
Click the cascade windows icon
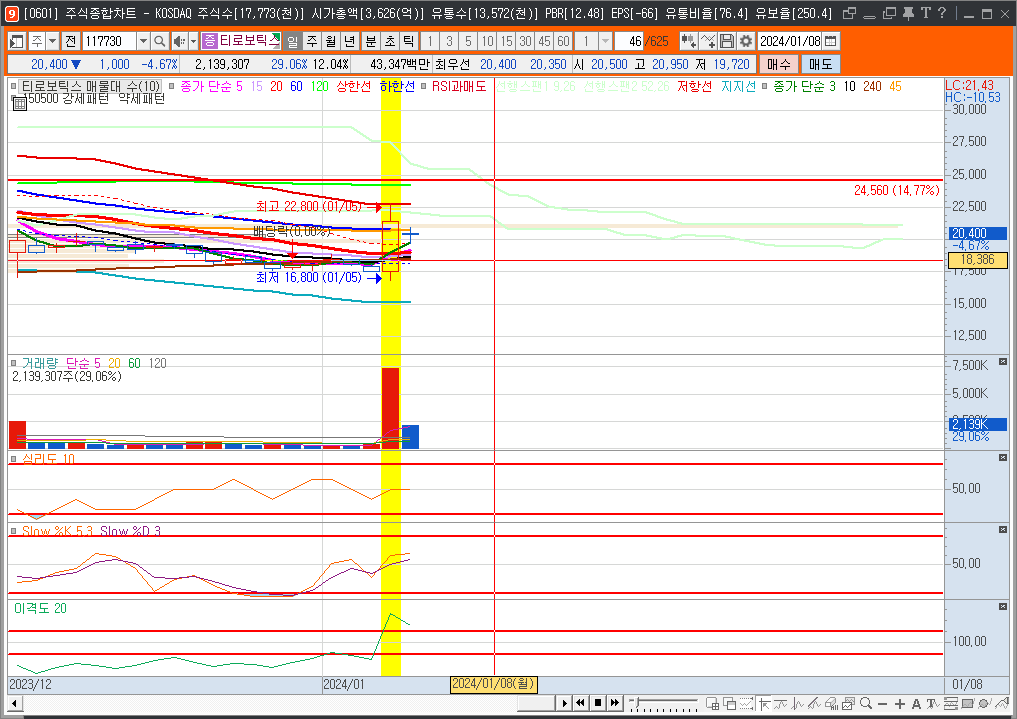pos(730,703)
